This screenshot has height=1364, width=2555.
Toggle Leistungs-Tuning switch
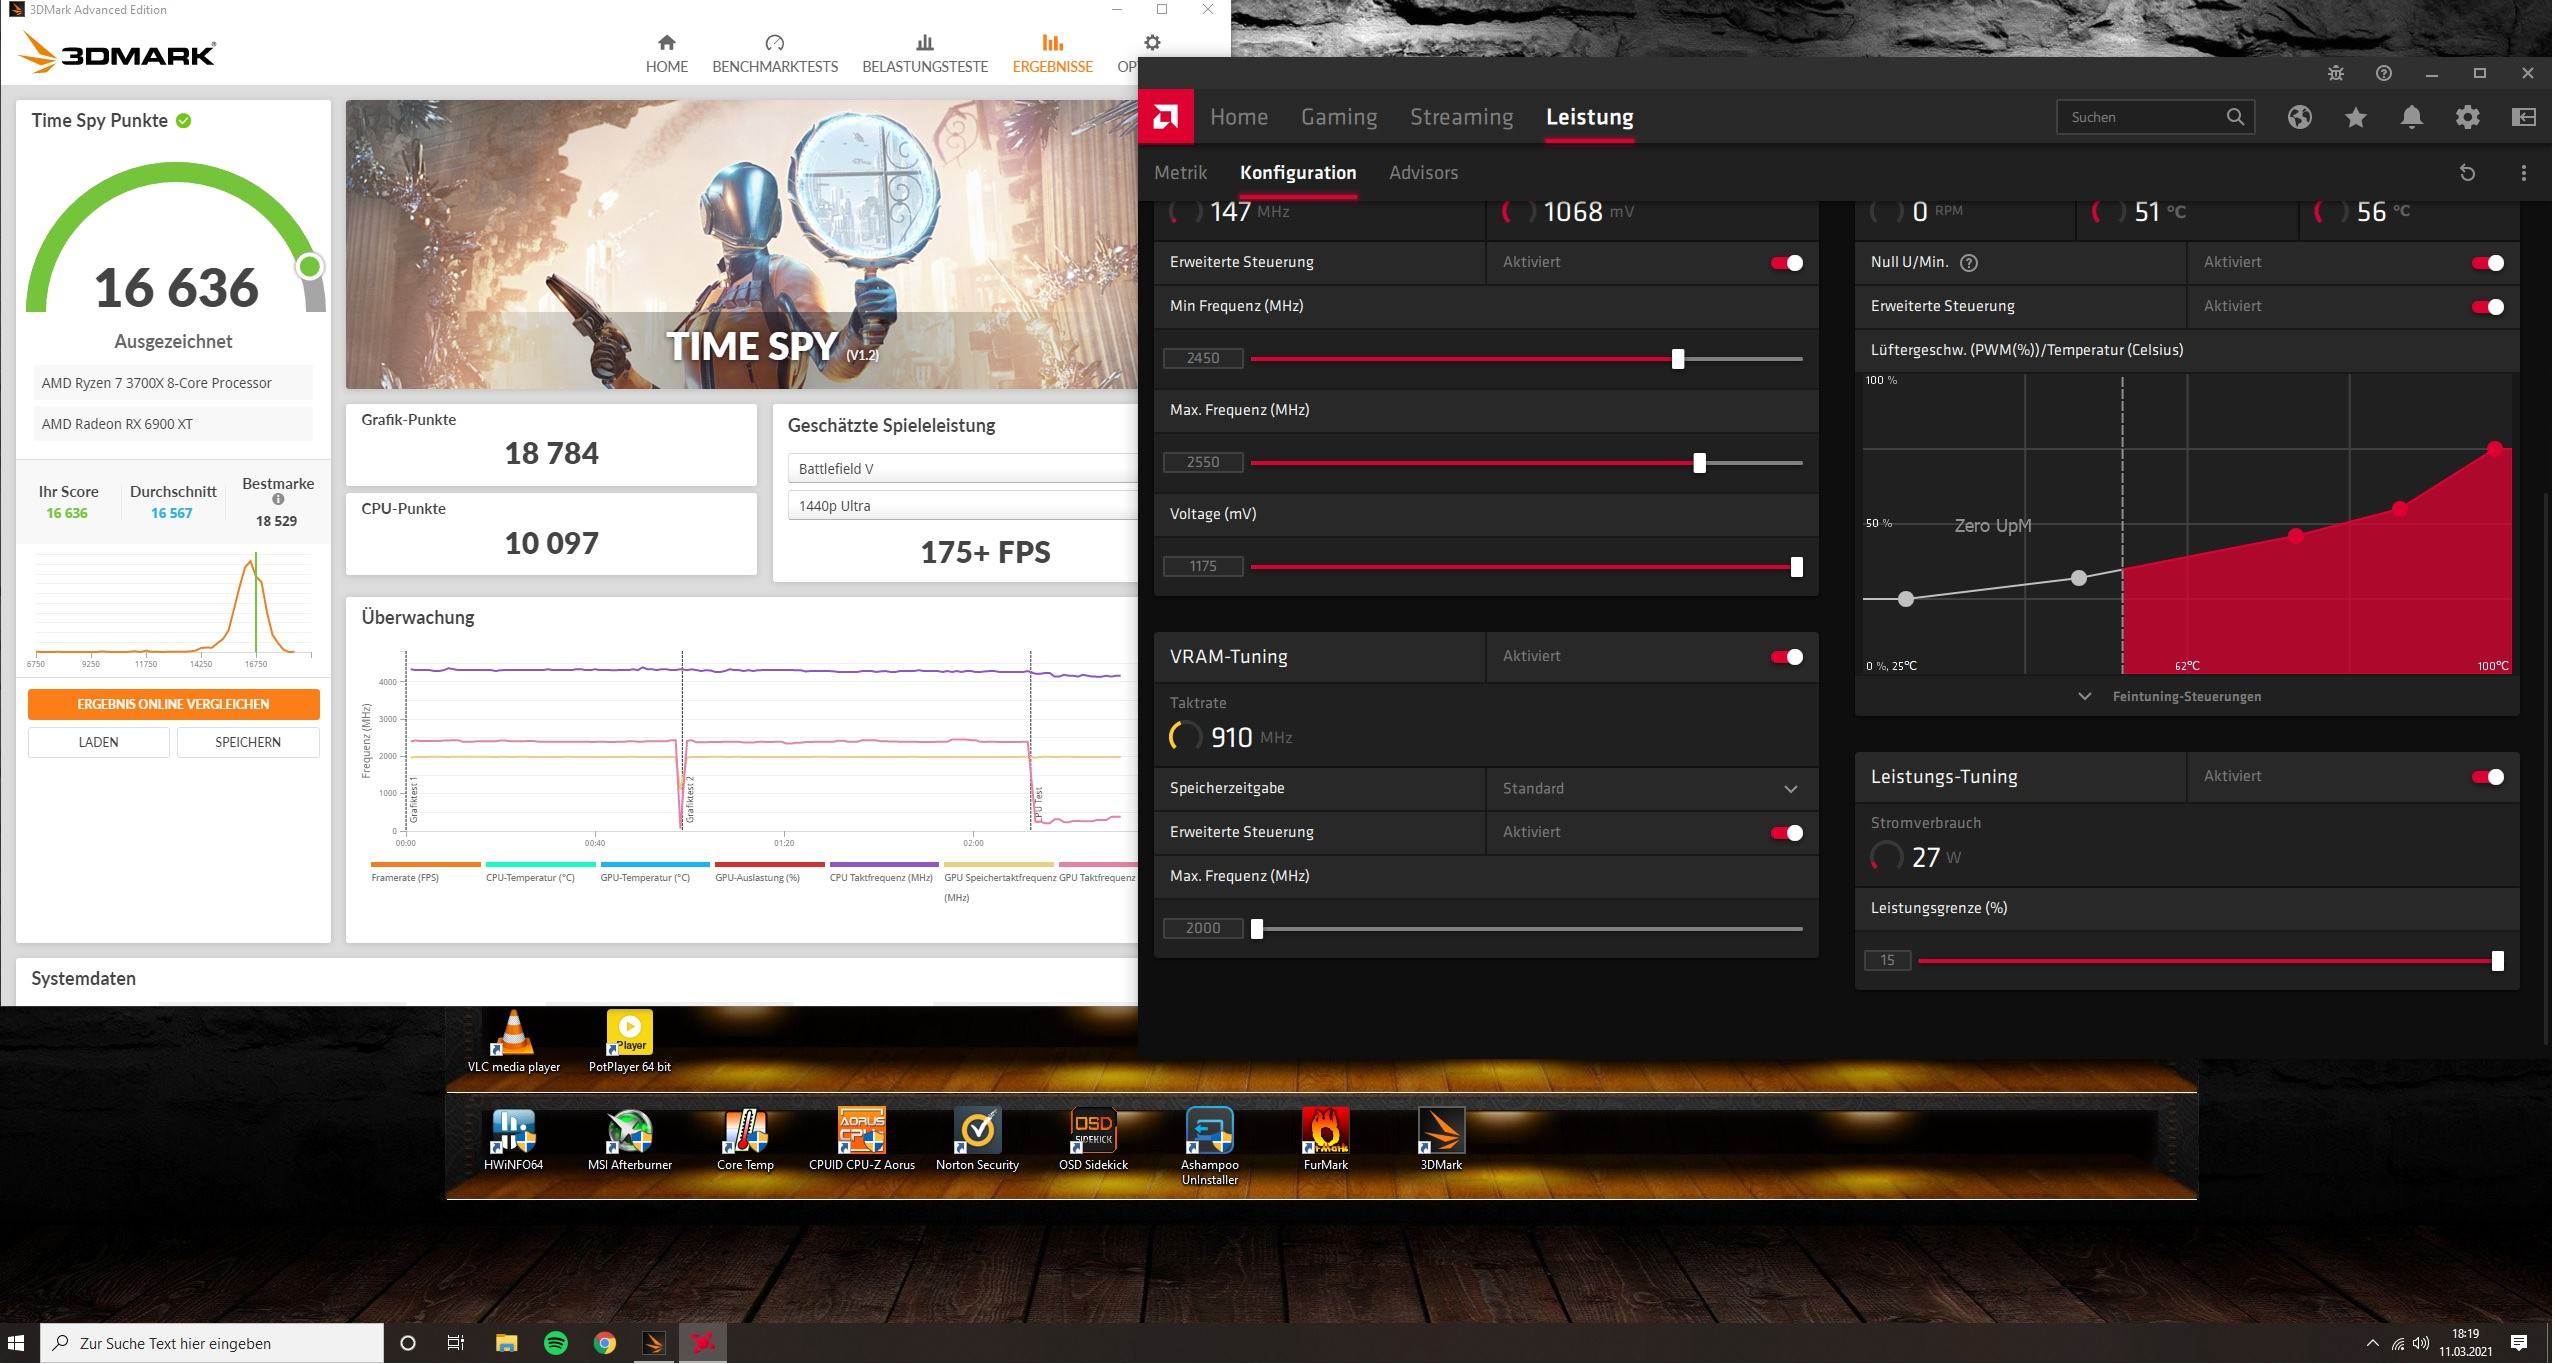pyautogui.click(x=2487, y=777)
